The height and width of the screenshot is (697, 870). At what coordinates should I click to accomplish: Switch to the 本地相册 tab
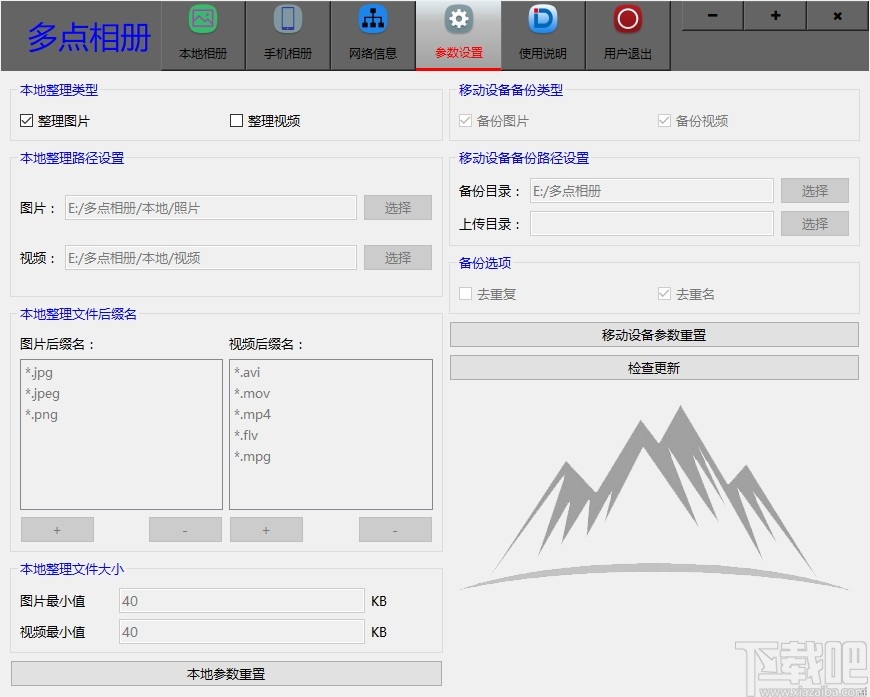pos(203,30)
